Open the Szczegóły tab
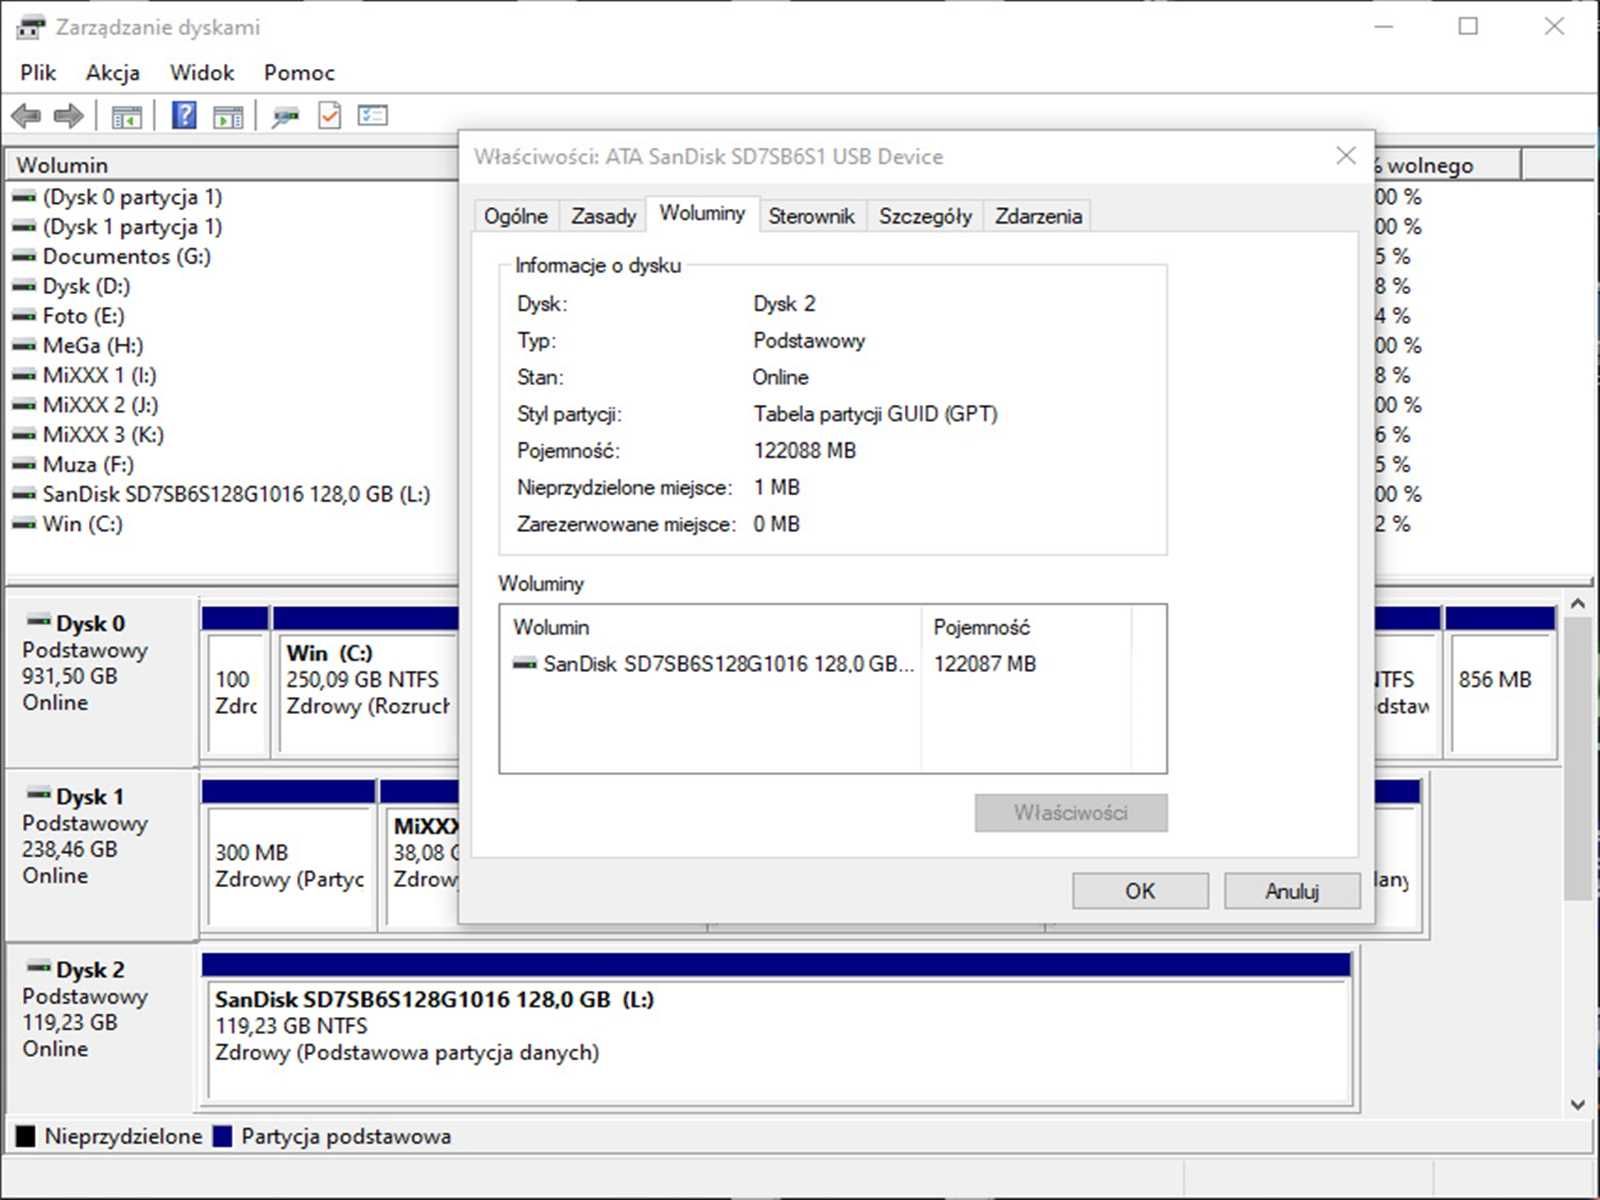1600x1200 pixels. [925, 216]
